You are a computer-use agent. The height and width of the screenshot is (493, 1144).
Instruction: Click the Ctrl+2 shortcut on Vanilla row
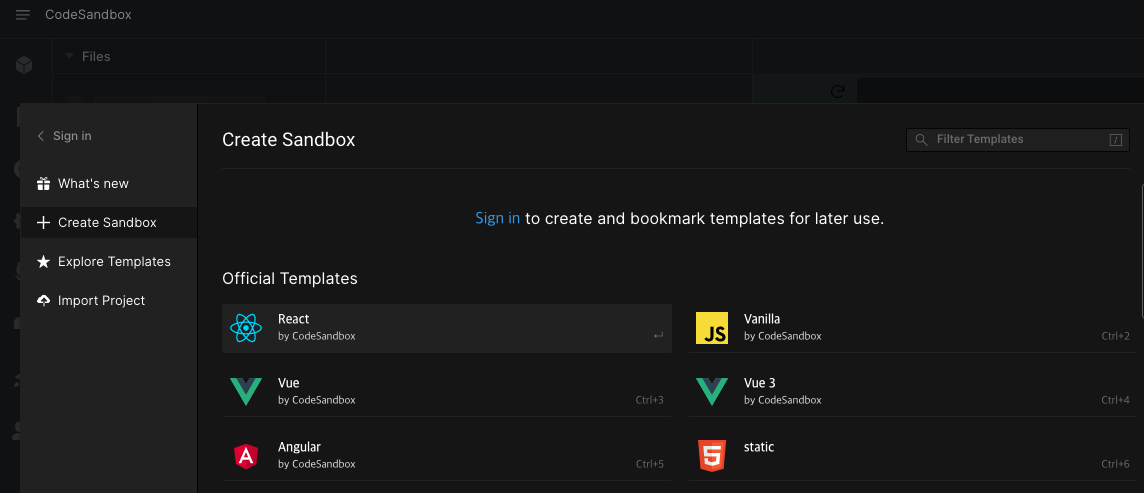(1116, 336)
